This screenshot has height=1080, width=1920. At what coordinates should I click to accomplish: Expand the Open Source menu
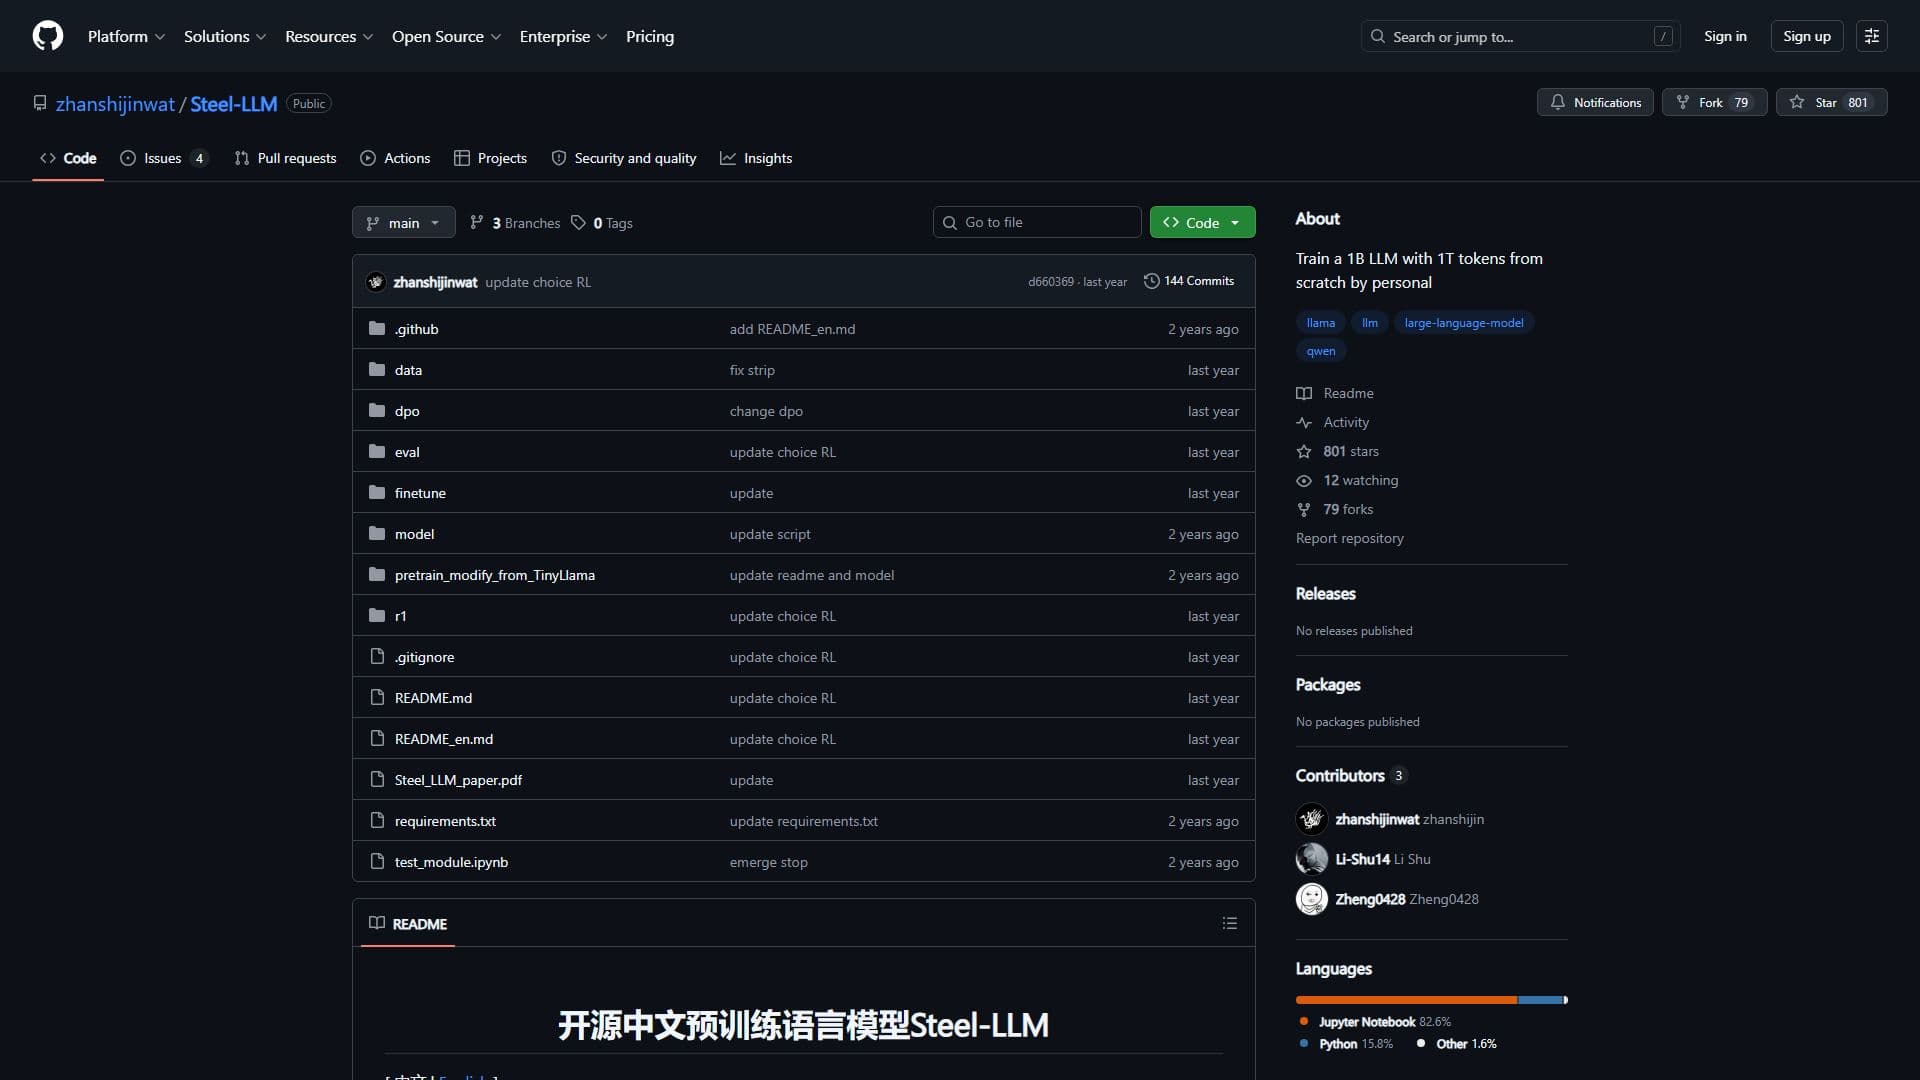tap(446, 36)
